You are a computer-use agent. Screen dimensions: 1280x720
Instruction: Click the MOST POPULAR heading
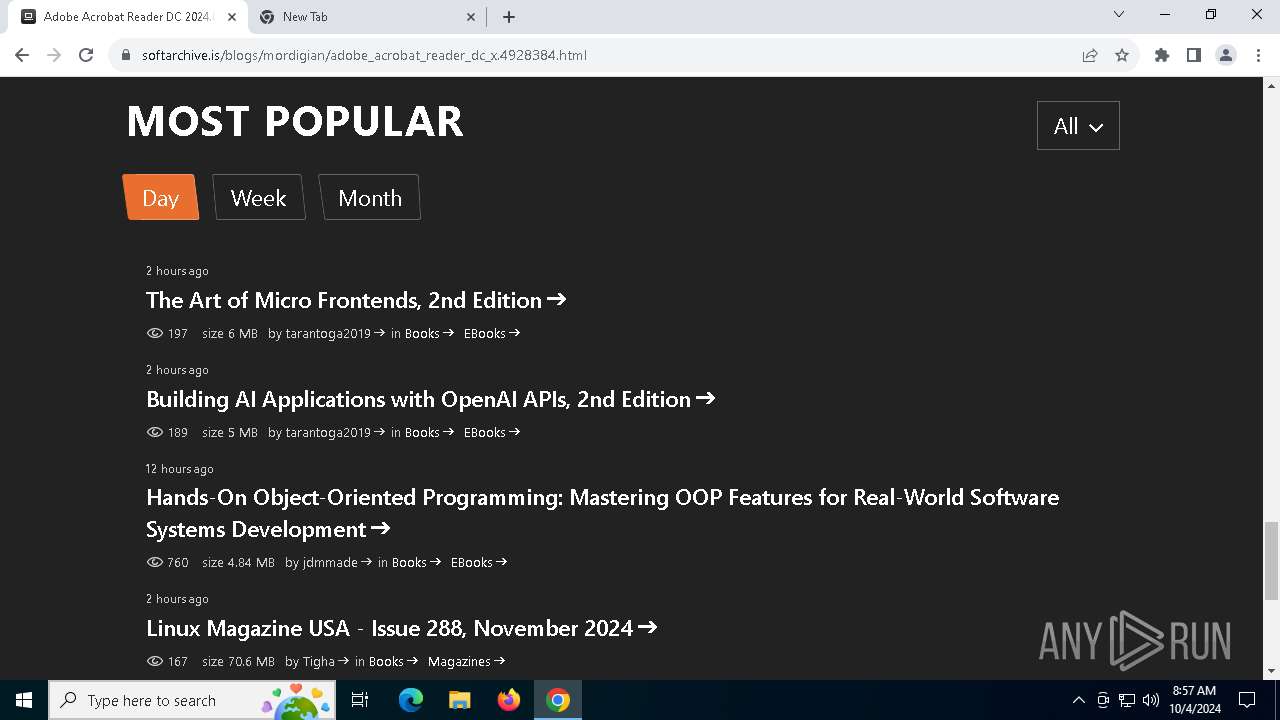(295, 122)
